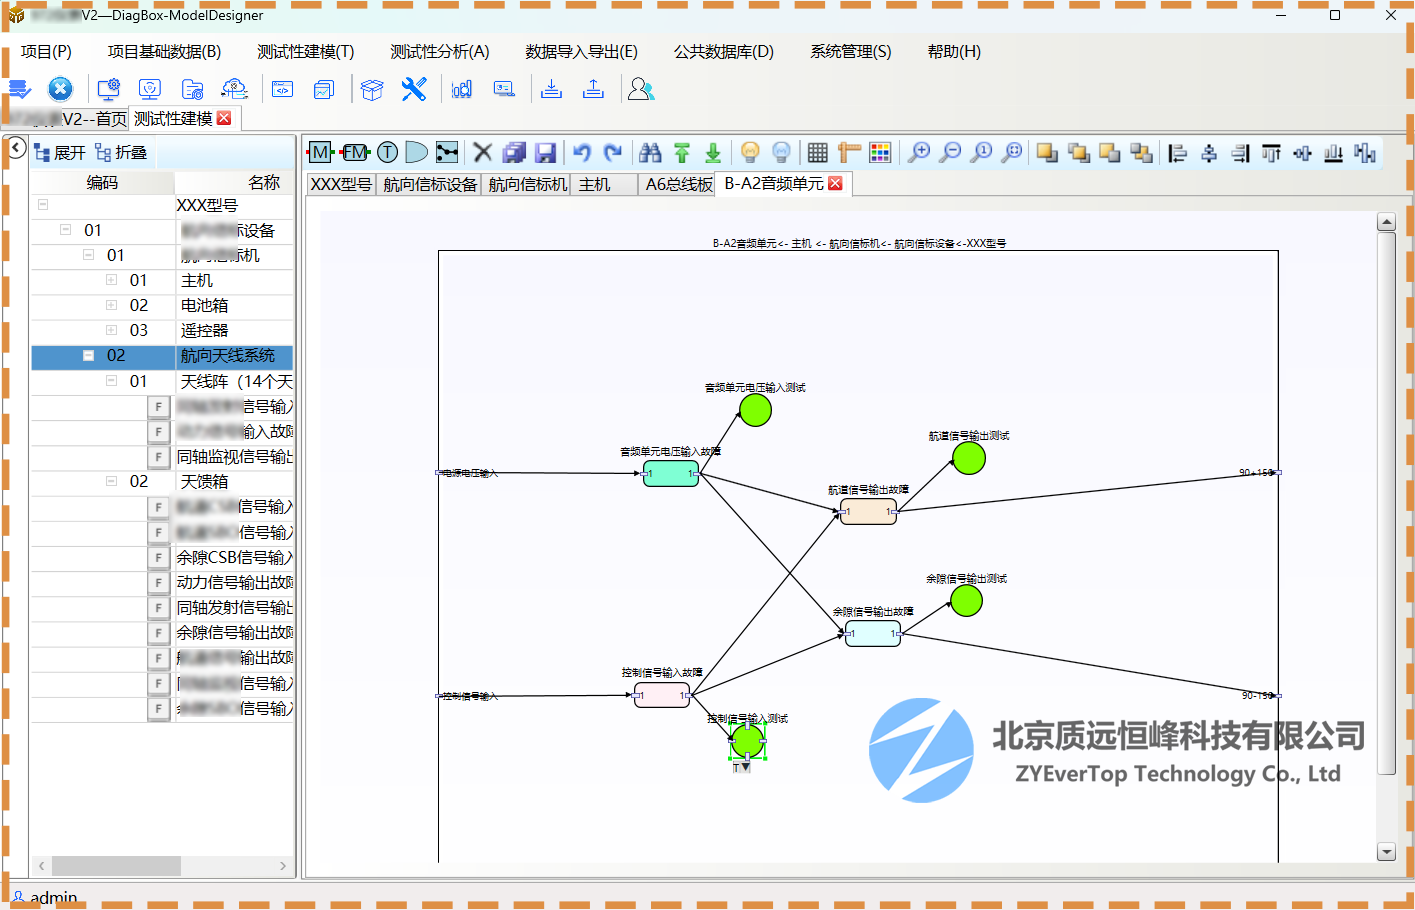Toggle the grid display icon
1415x910 pixels.
818,152
